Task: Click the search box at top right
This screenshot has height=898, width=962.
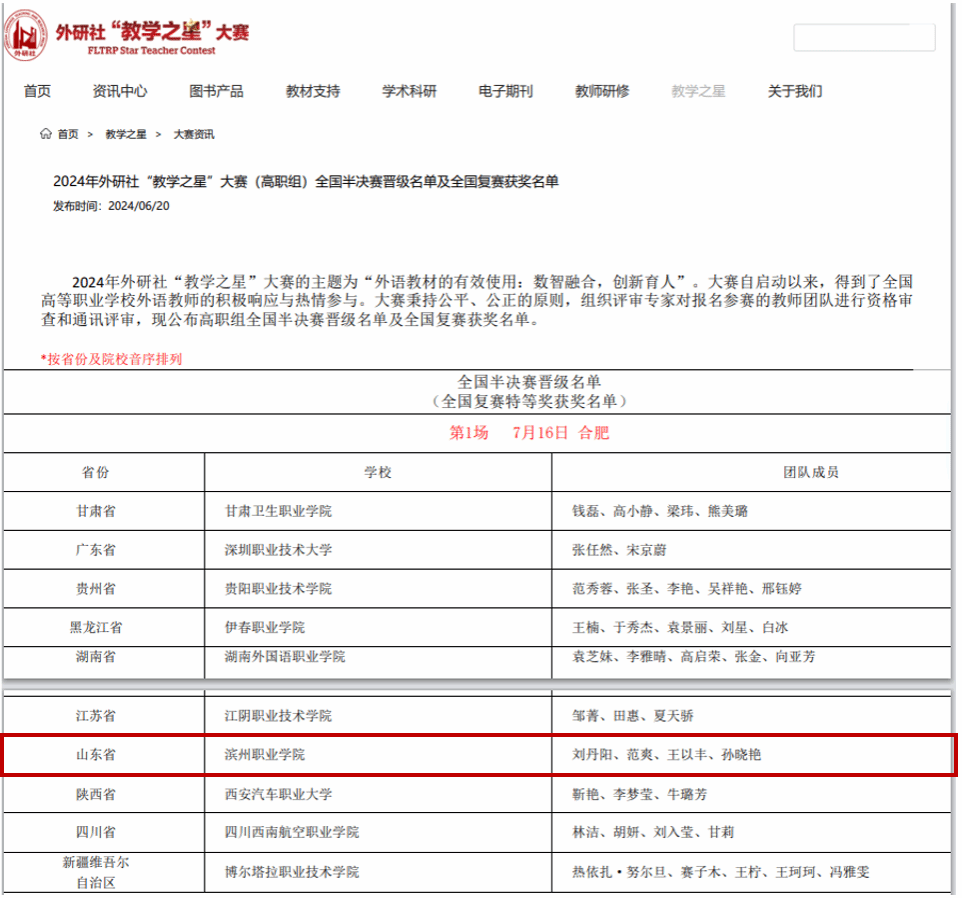Action: 864,38
